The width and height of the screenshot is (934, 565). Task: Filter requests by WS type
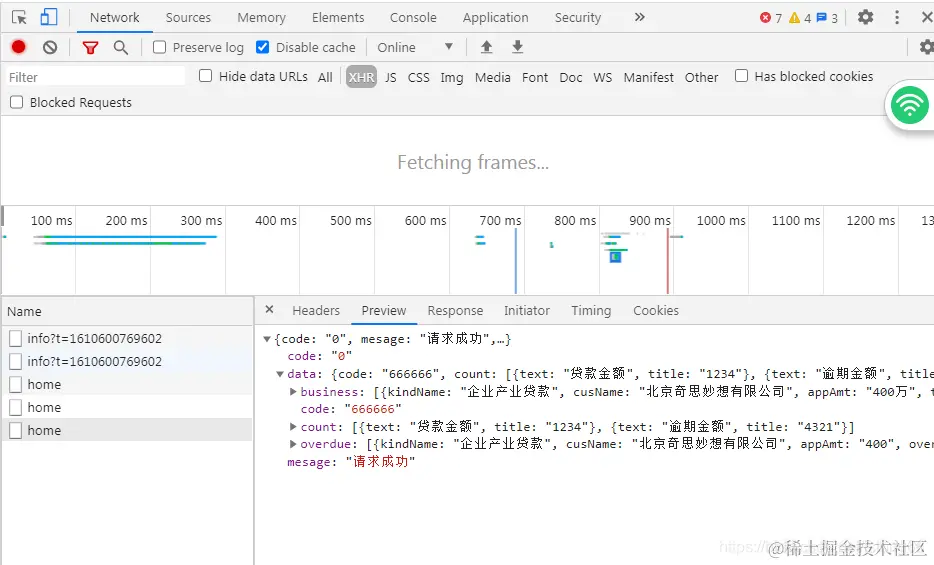tap(602, 77)
